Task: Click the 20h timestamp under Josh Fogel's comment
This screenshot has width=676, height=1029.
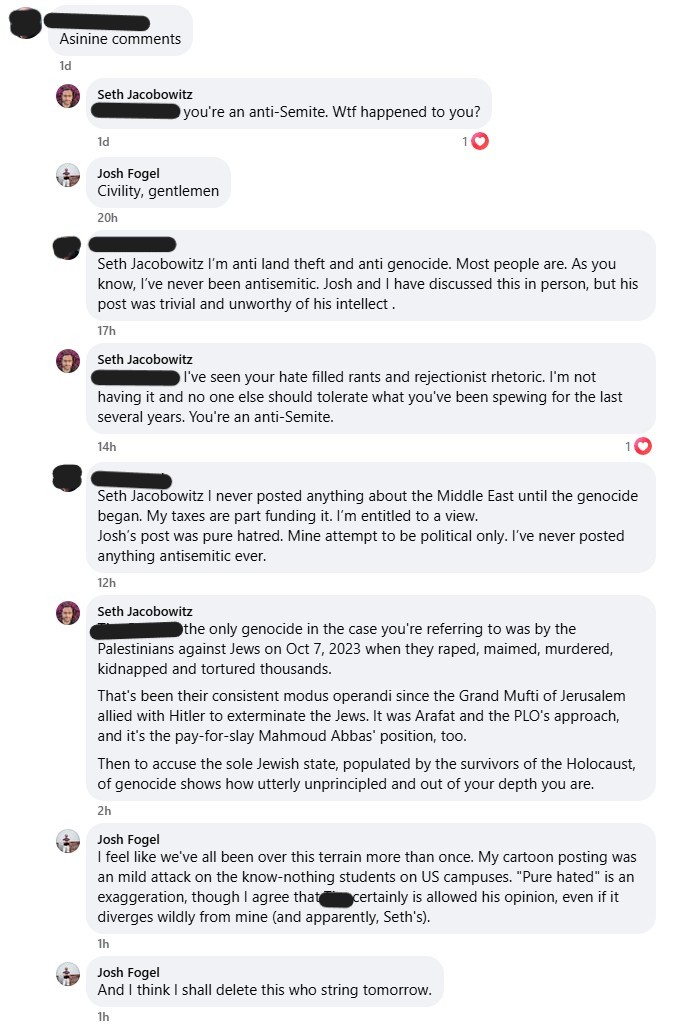Action: tap(108, 218)
